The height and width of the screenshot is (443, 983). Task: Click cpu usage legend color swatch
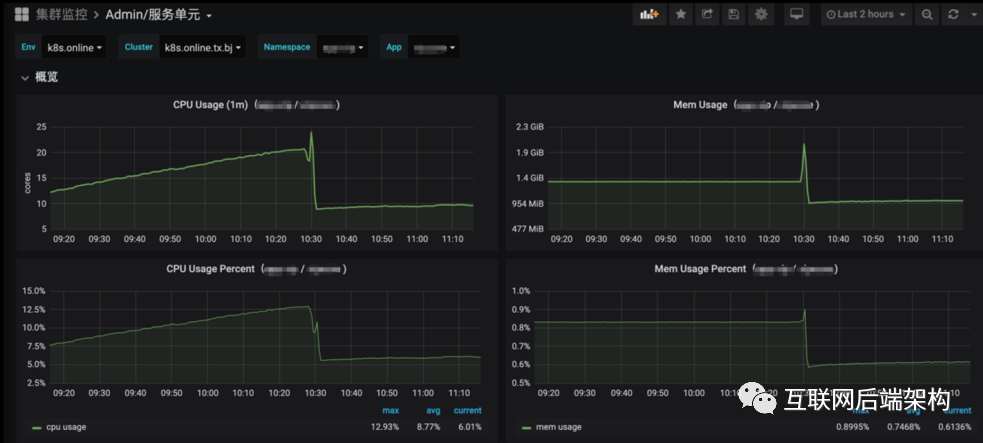pos(37,428)
